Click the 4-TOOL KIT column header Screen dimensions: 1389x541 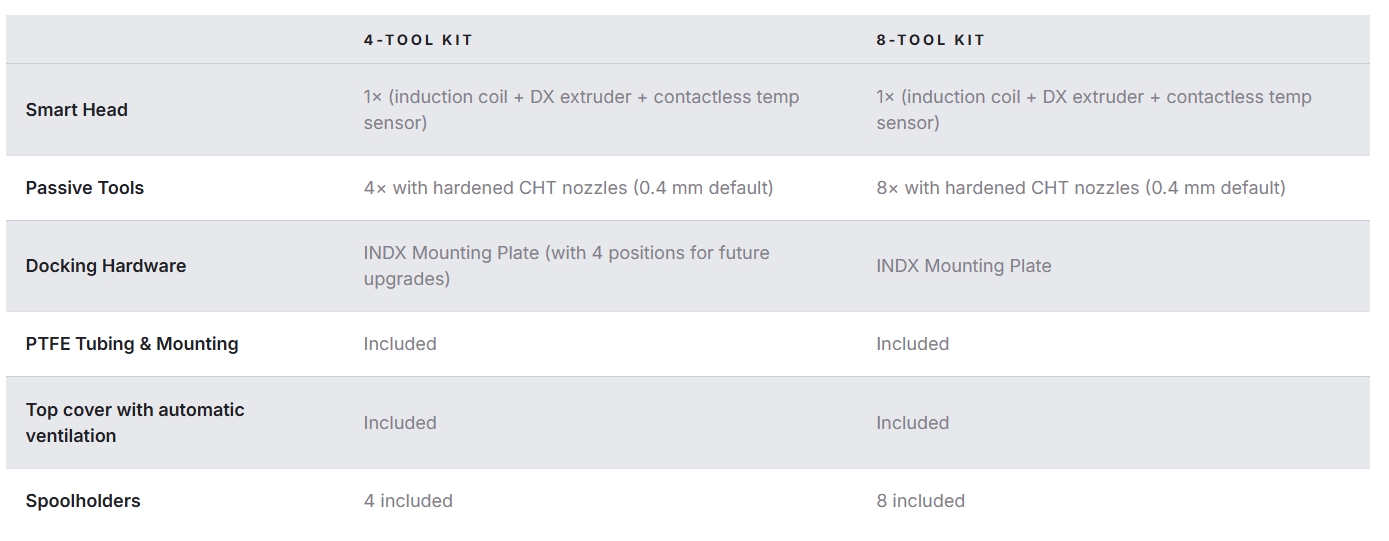[418, 40]
